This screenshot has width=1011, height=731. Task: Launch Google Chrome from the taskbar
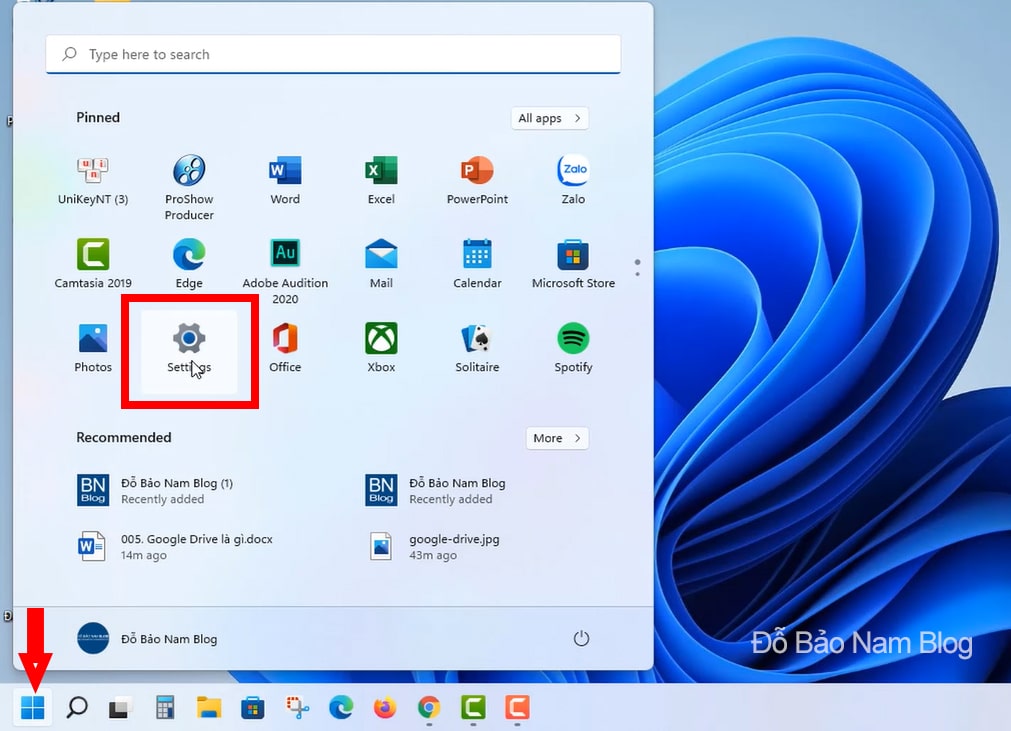click(x=429, y=707)
